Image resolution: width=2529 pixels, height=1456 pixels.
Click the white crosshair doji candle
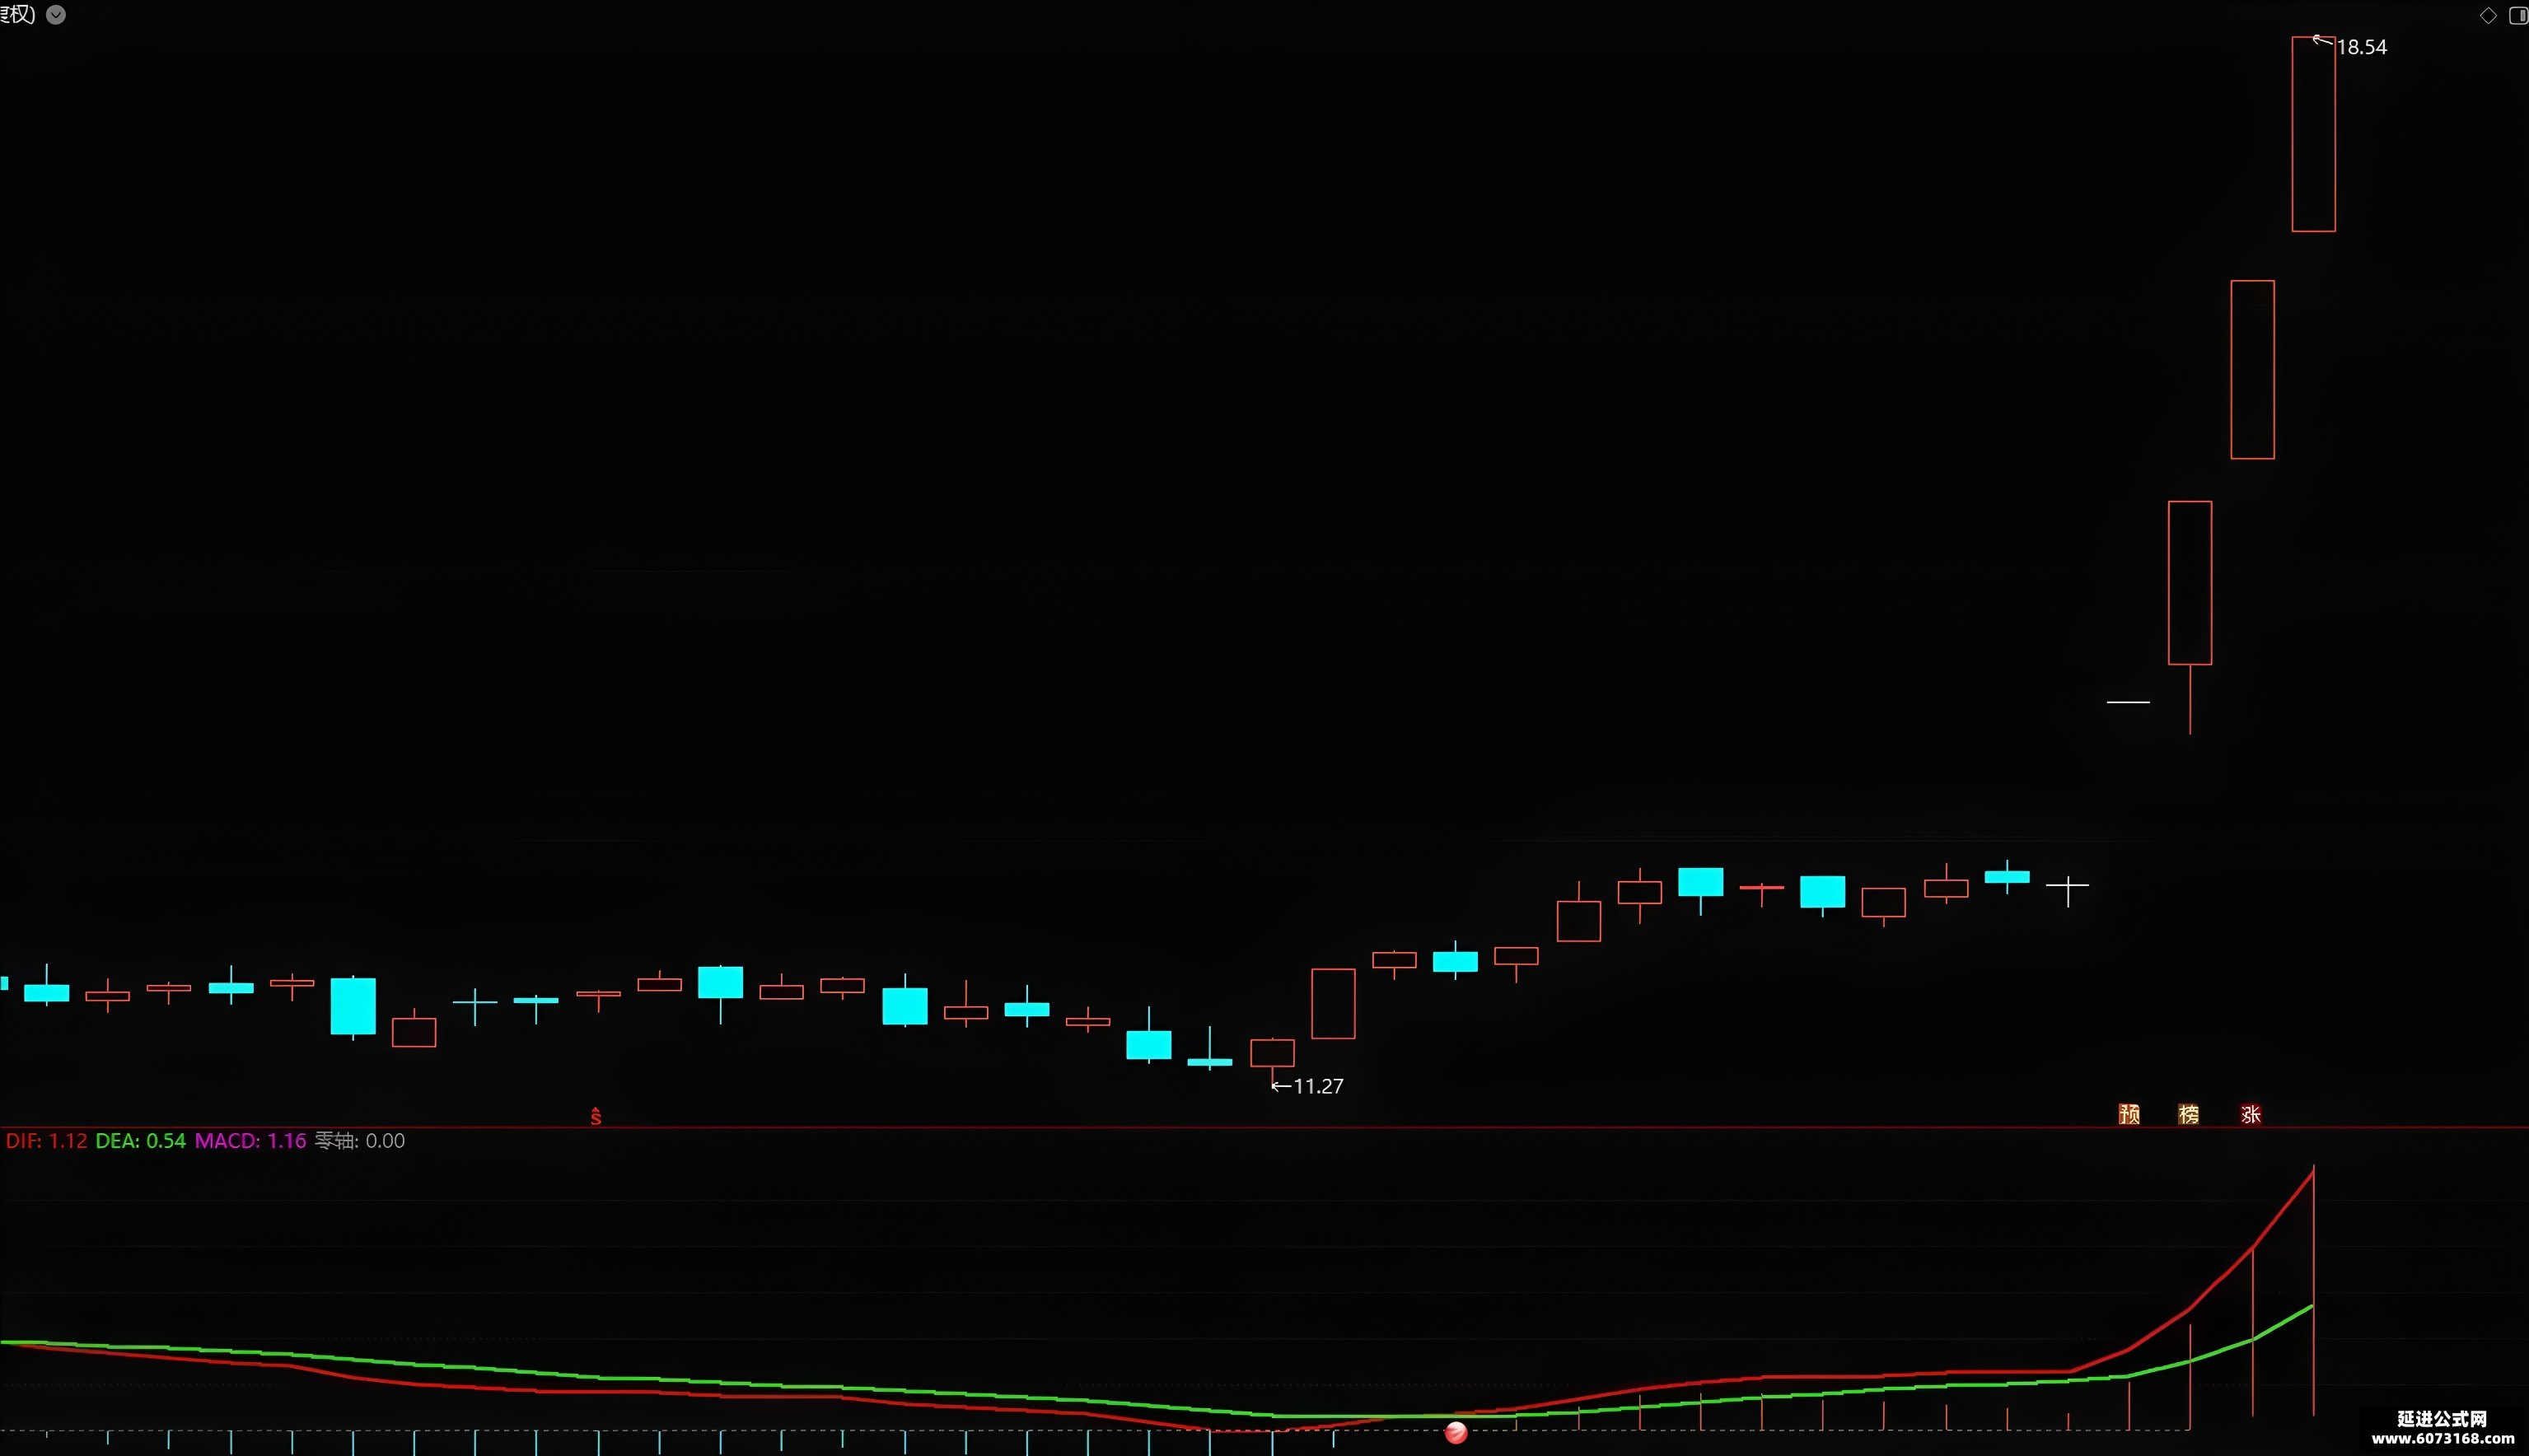pyautogui.click(x=2067, y=887)
